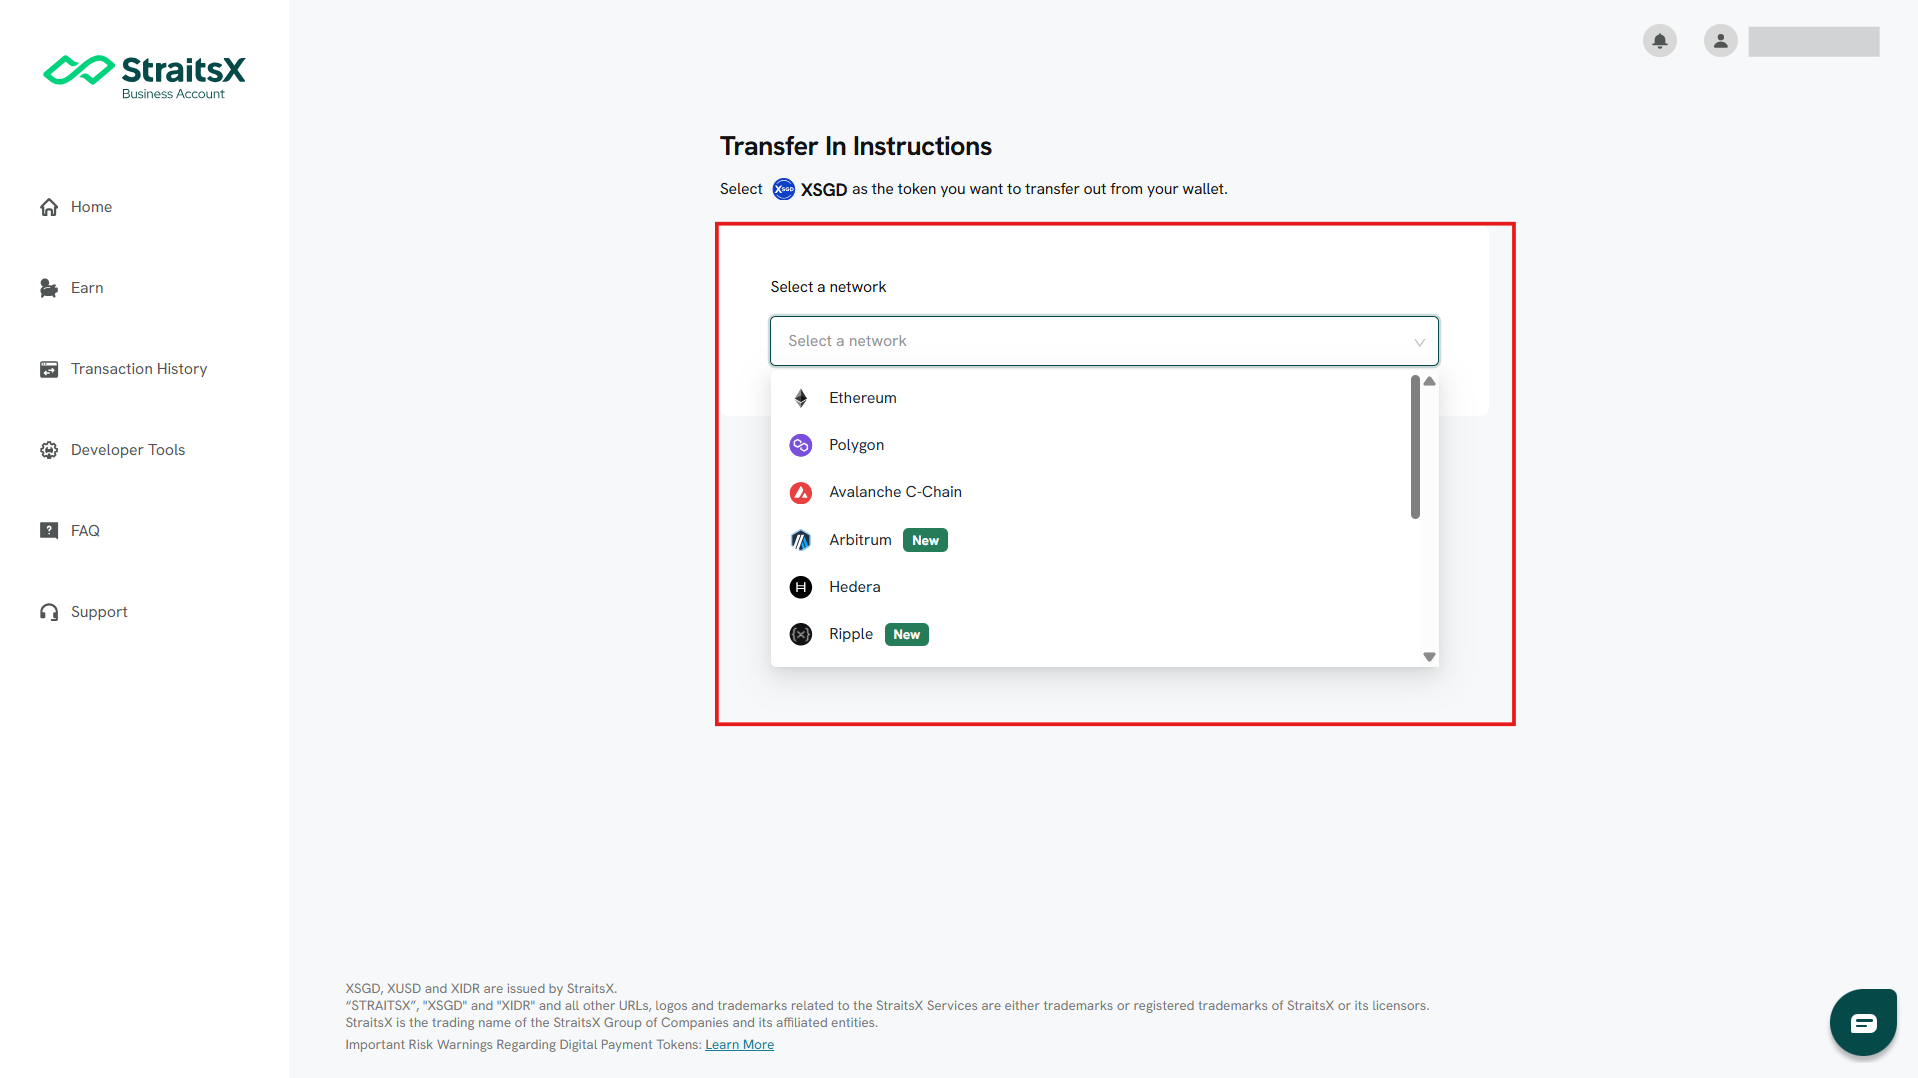1918x1078 pixels.
Task: Click the Support headset icon
Action: coord(49,612)
